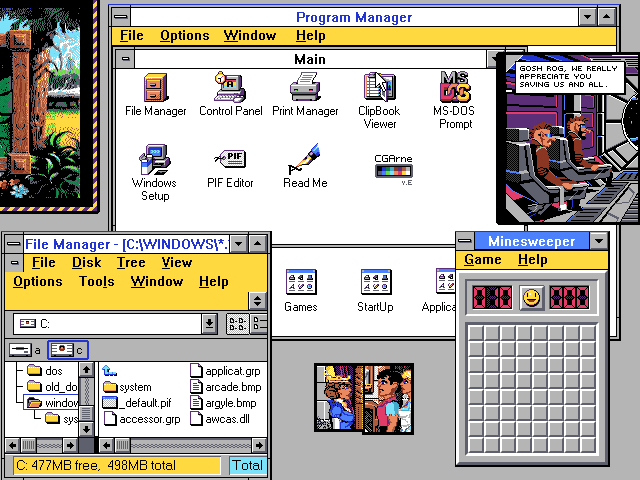Click tree pane vertical scroll thumb
The height and width of the screenshot is (480, 640).
pyautogui.click(x=86, y=413)
